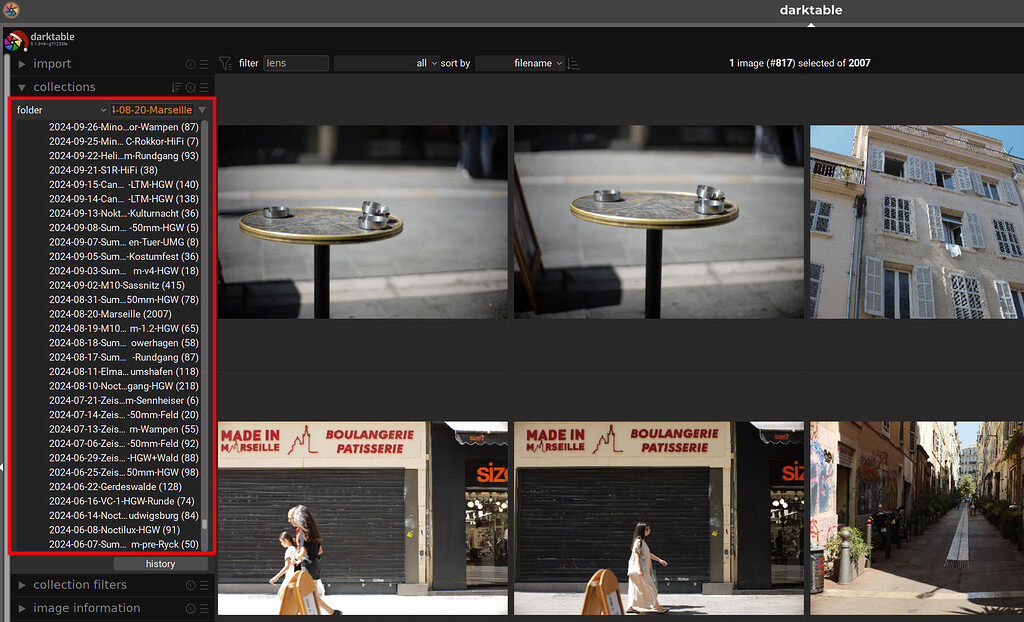This screenshot has width=1024, height=622.
Task: Click the info icon next to image information
Action: [x=190, y=608]
